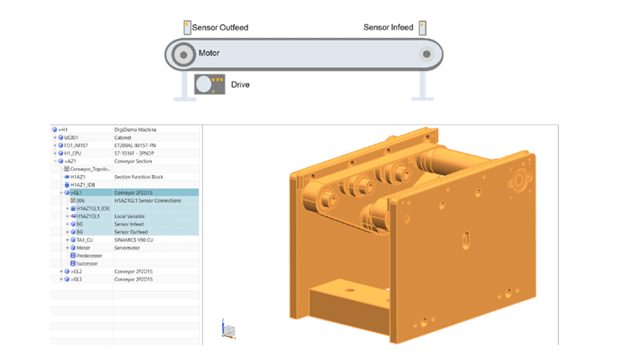The width and height of the screenshot is (640, 360).
Task: Click the H1_CPU node icon
Action: pos(60,153)
